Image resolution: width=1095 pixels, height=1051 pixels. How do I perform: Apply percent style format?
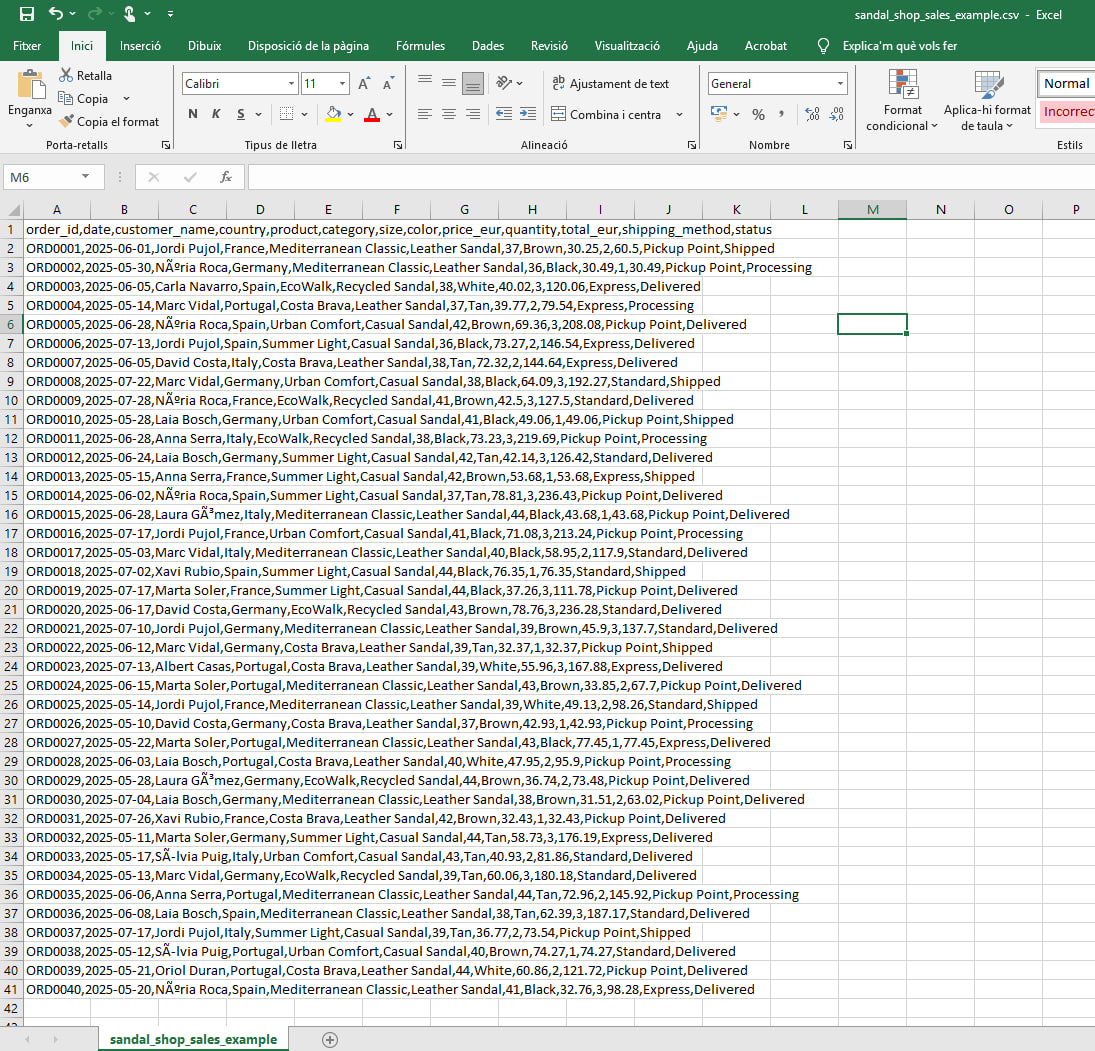click(758, 115)
